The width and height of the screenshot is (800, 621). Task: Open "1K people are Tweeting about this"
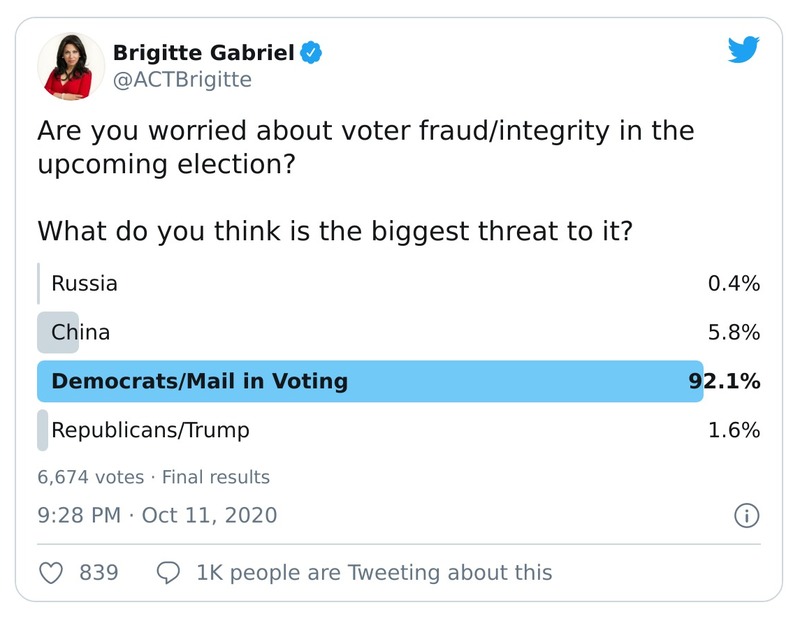coord(374,572)
